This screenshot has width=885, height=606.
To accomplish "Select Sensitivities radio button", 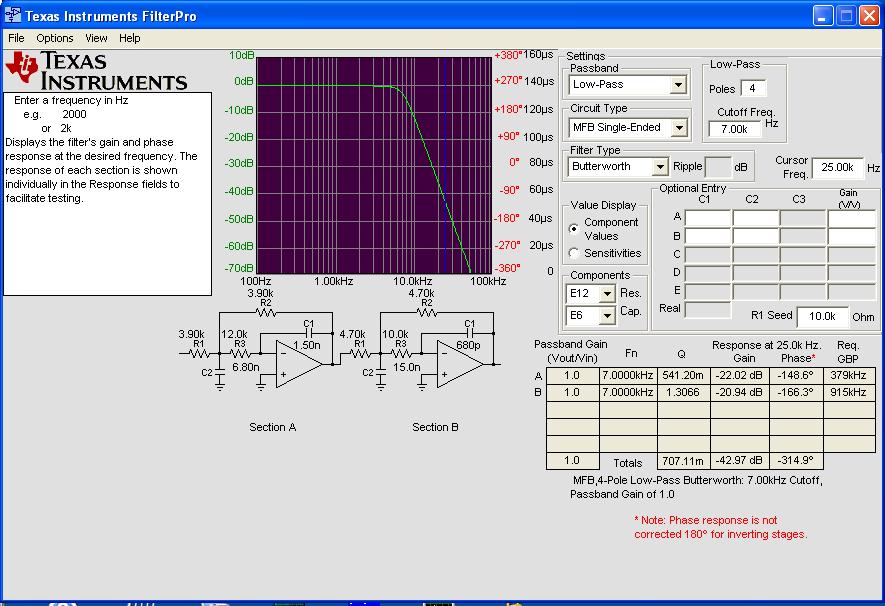I will point(574,253).
